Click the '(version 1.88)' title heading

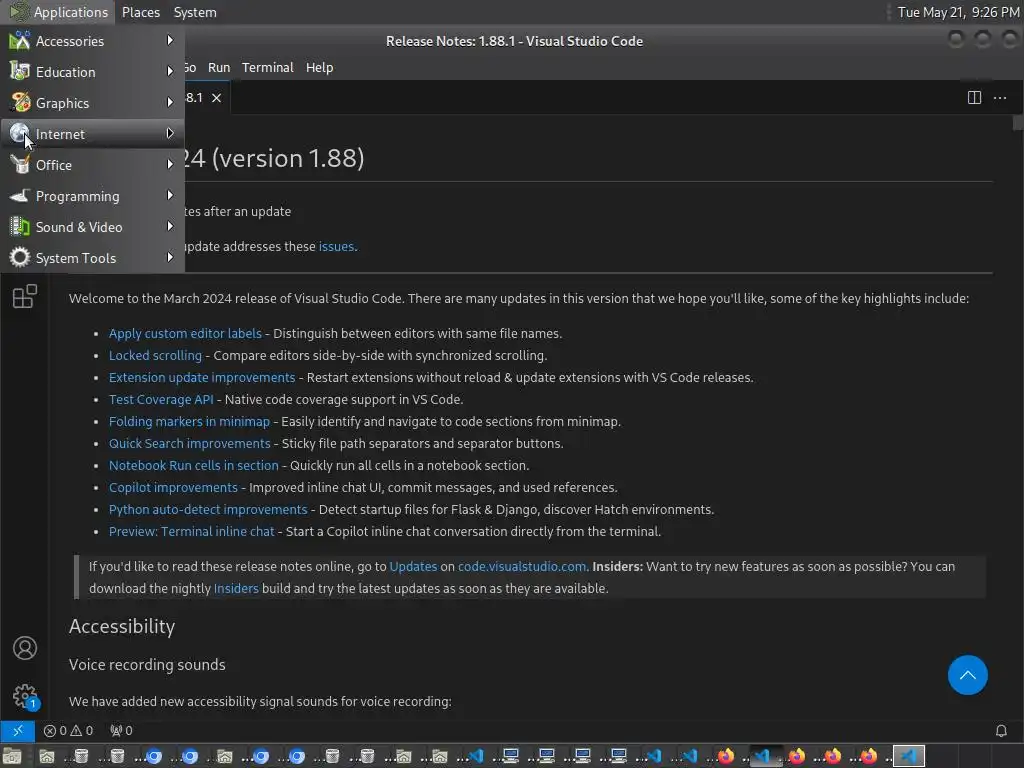tap(287, 157)
